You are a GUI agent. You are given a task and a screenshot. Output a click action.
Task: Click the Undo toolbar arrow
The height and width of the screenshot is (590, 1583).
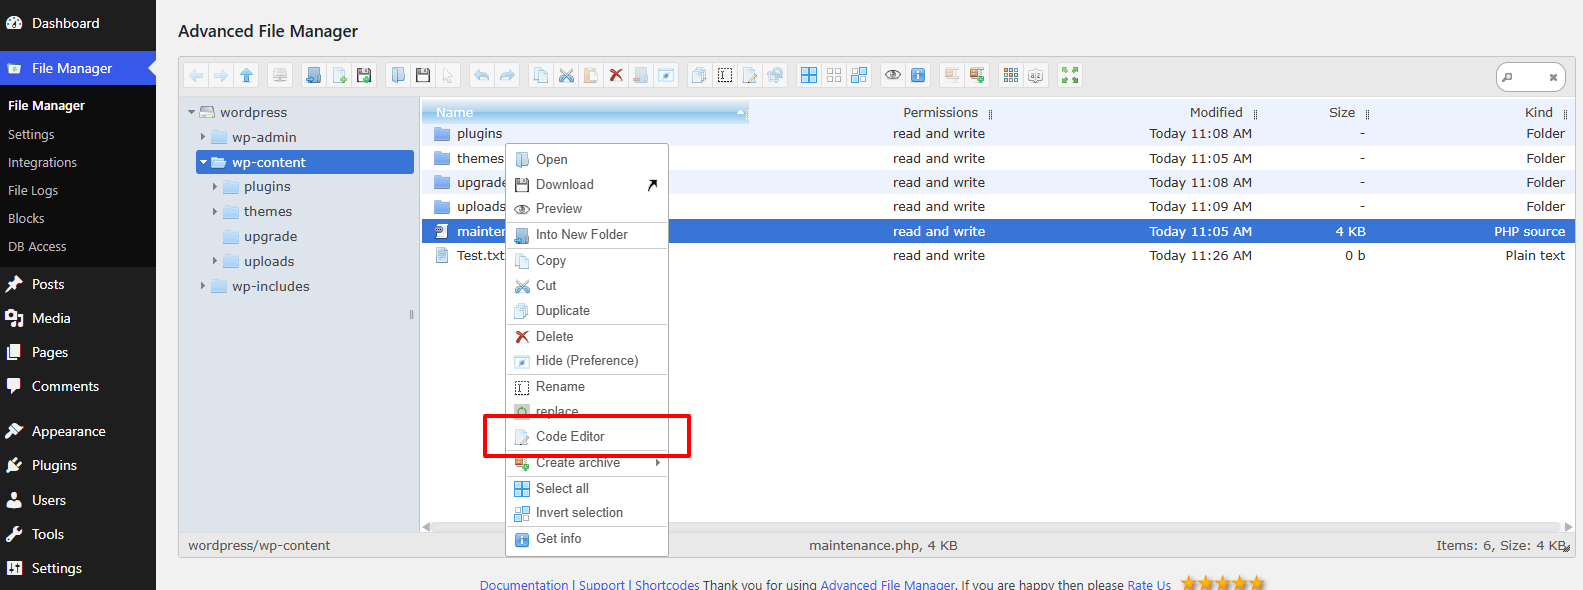click(x=482, y=75)
